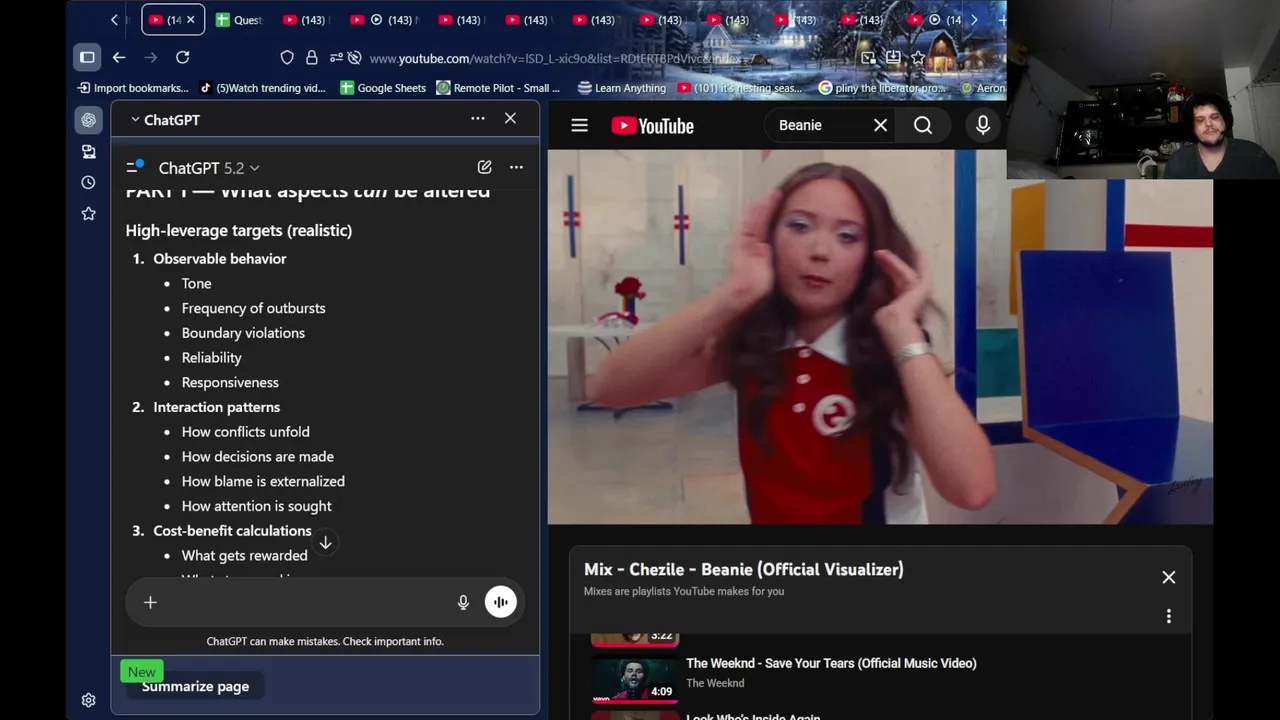Click the ChatGPT dictation microphone

pyautogui.click(x=463, y=602)
